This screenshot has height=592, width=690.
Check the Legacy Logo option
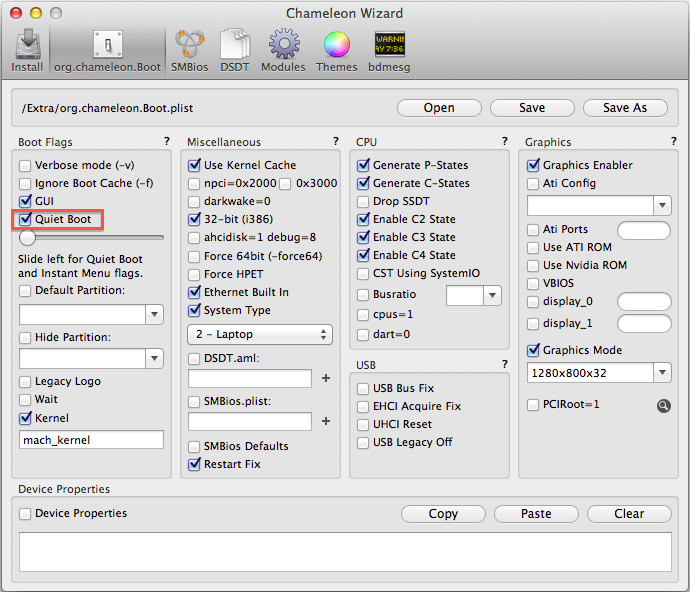point(25,382)
